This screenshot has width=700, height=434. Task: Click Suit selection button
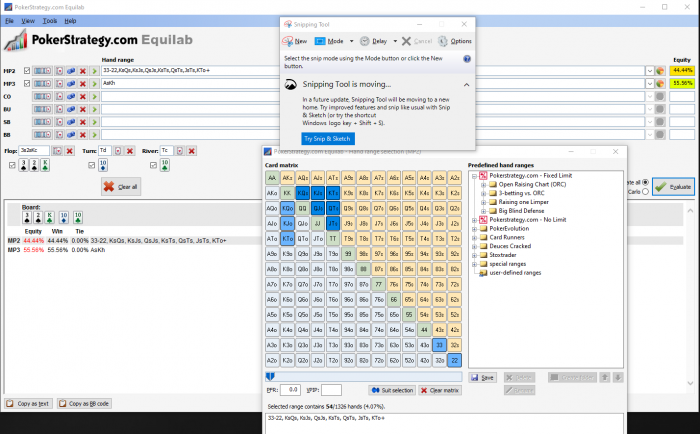[x=392, y=390]
